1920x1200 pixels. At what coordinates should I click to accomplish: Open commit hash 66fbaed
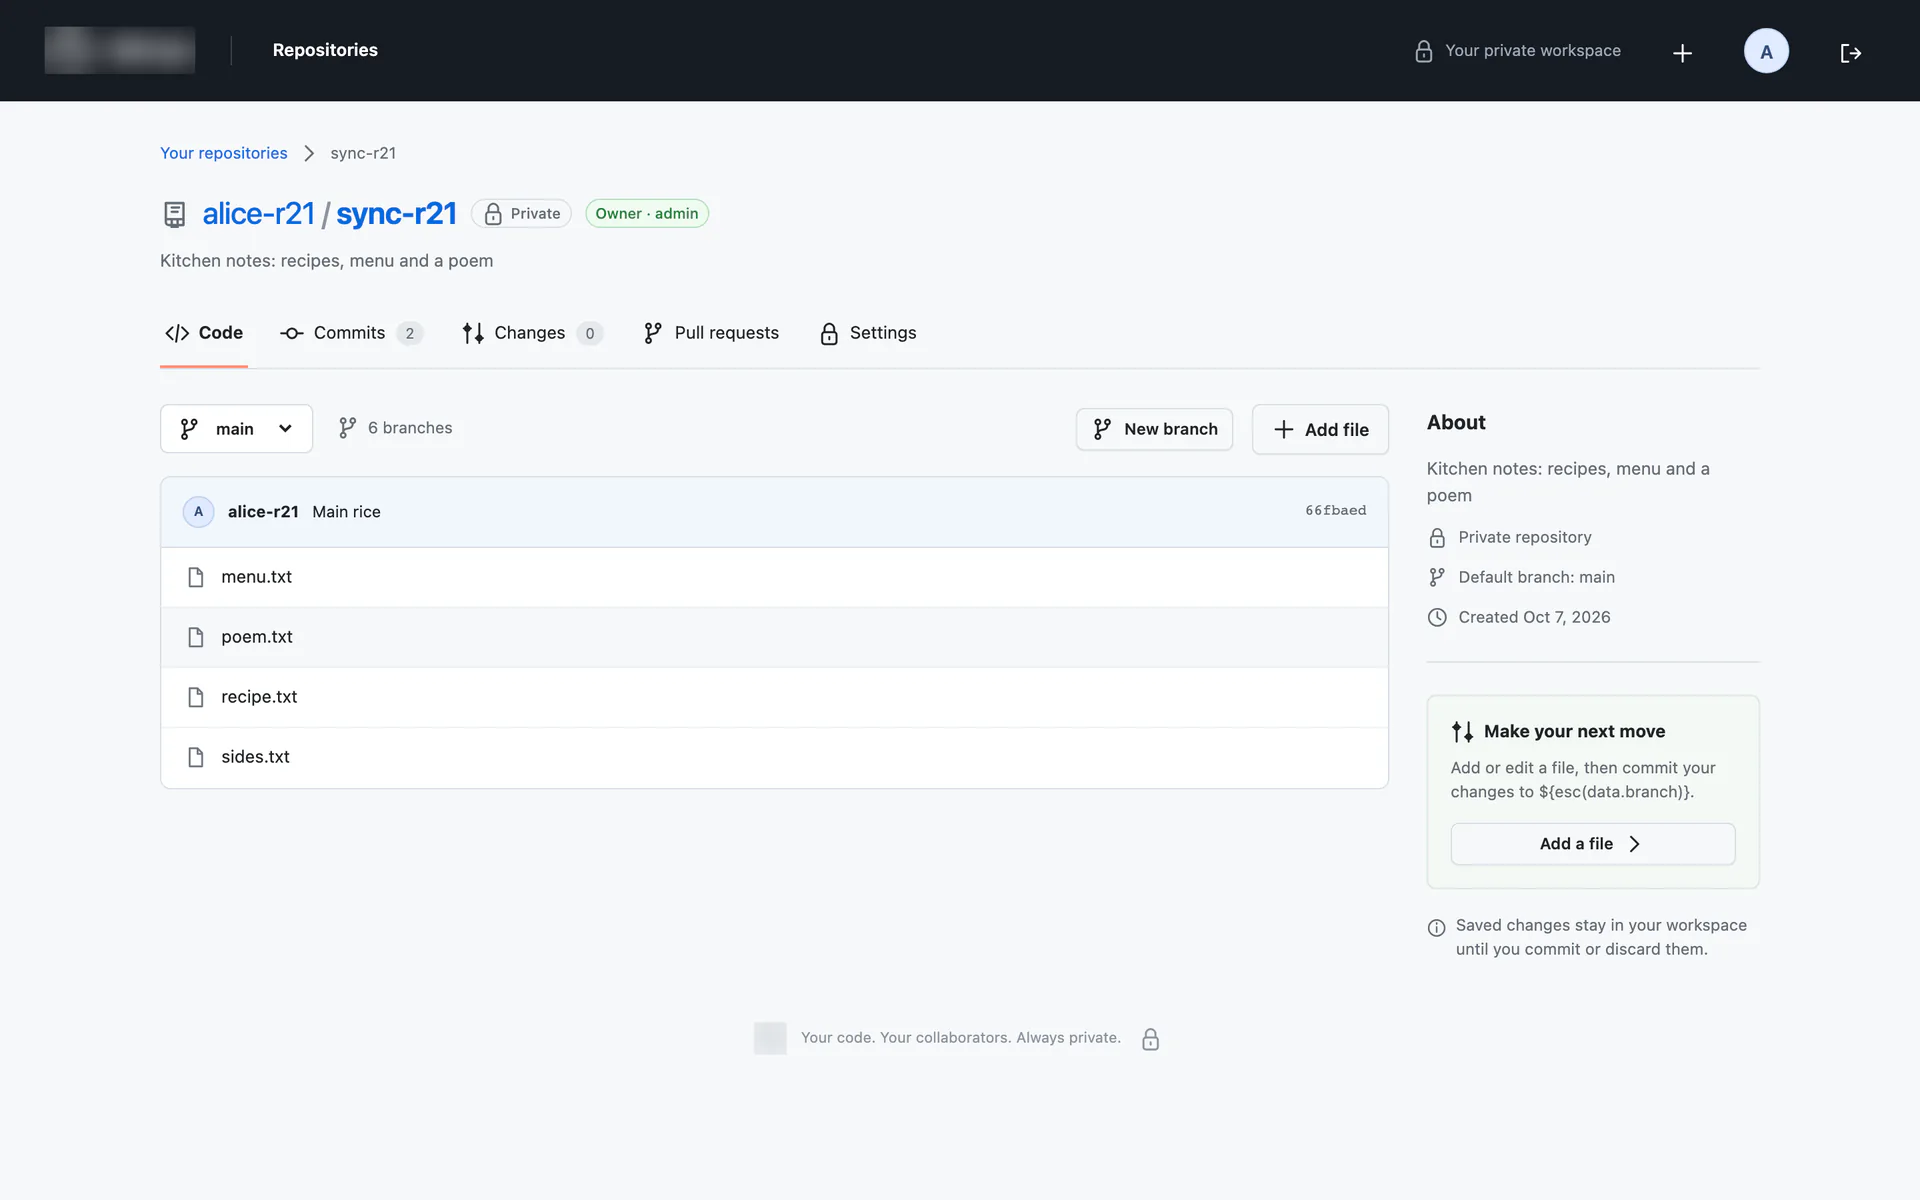tap(1335, 511)
